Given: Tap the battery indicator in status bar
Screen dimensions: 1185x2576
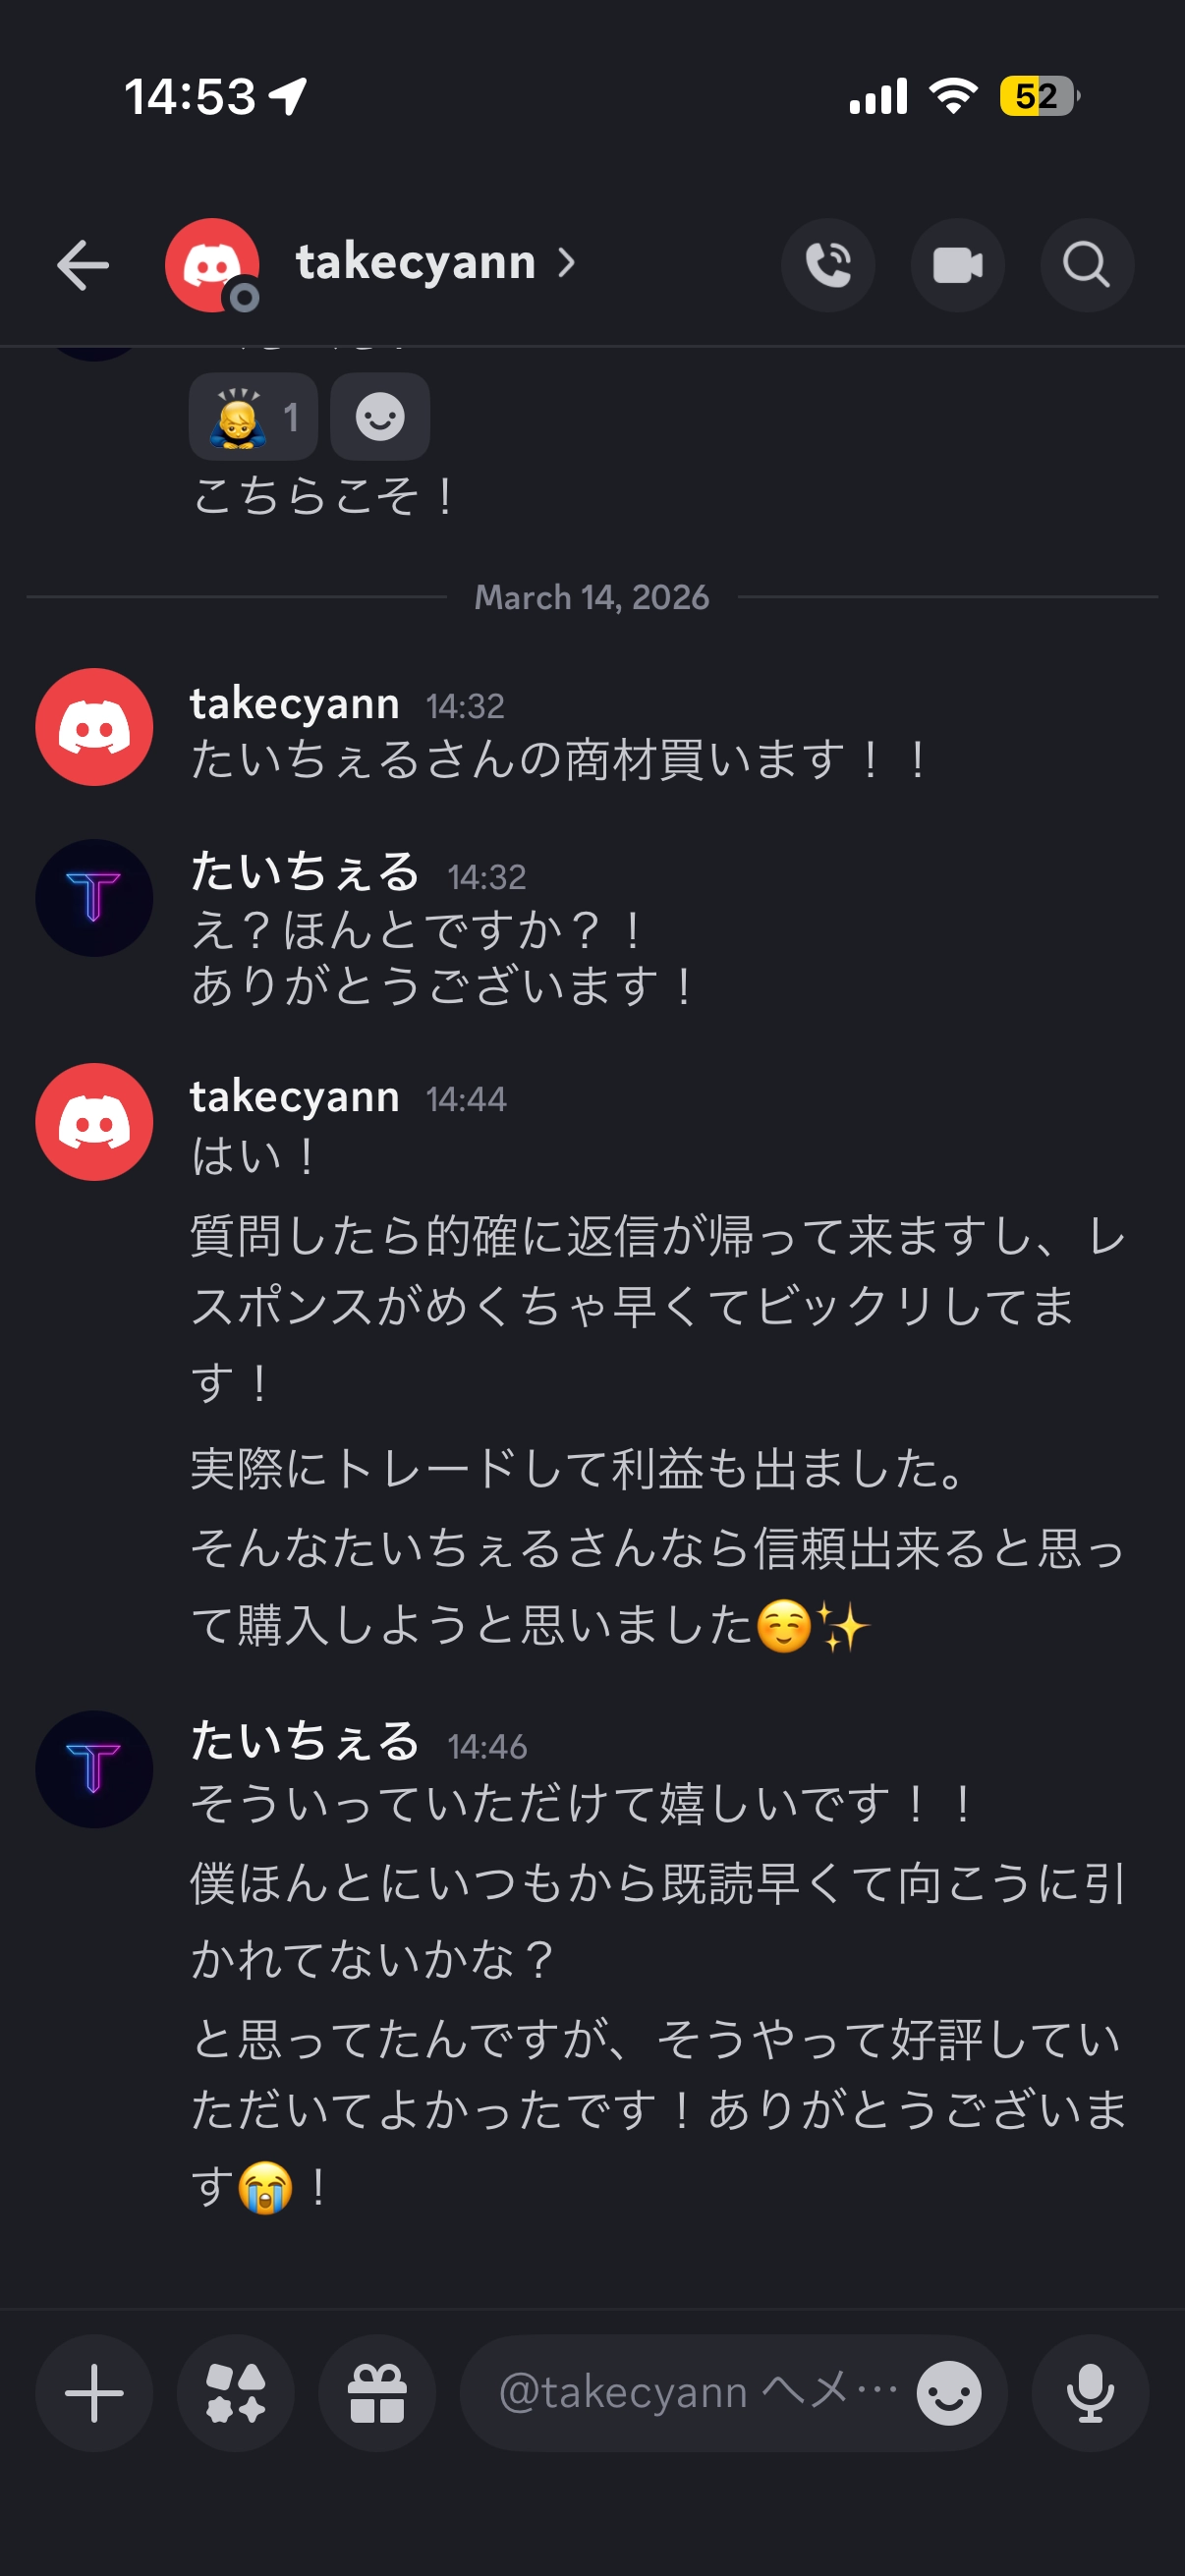Looking at the screenshot, I should pos(1038,96).
